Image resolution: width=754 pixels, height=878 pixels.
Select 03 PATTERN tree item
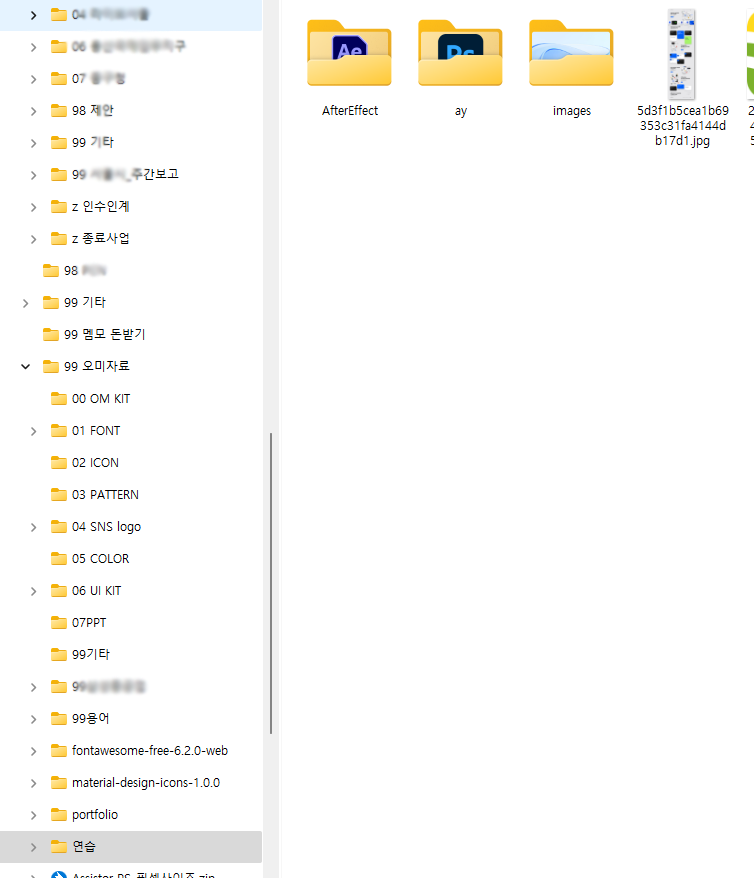(x=131, y=494)
